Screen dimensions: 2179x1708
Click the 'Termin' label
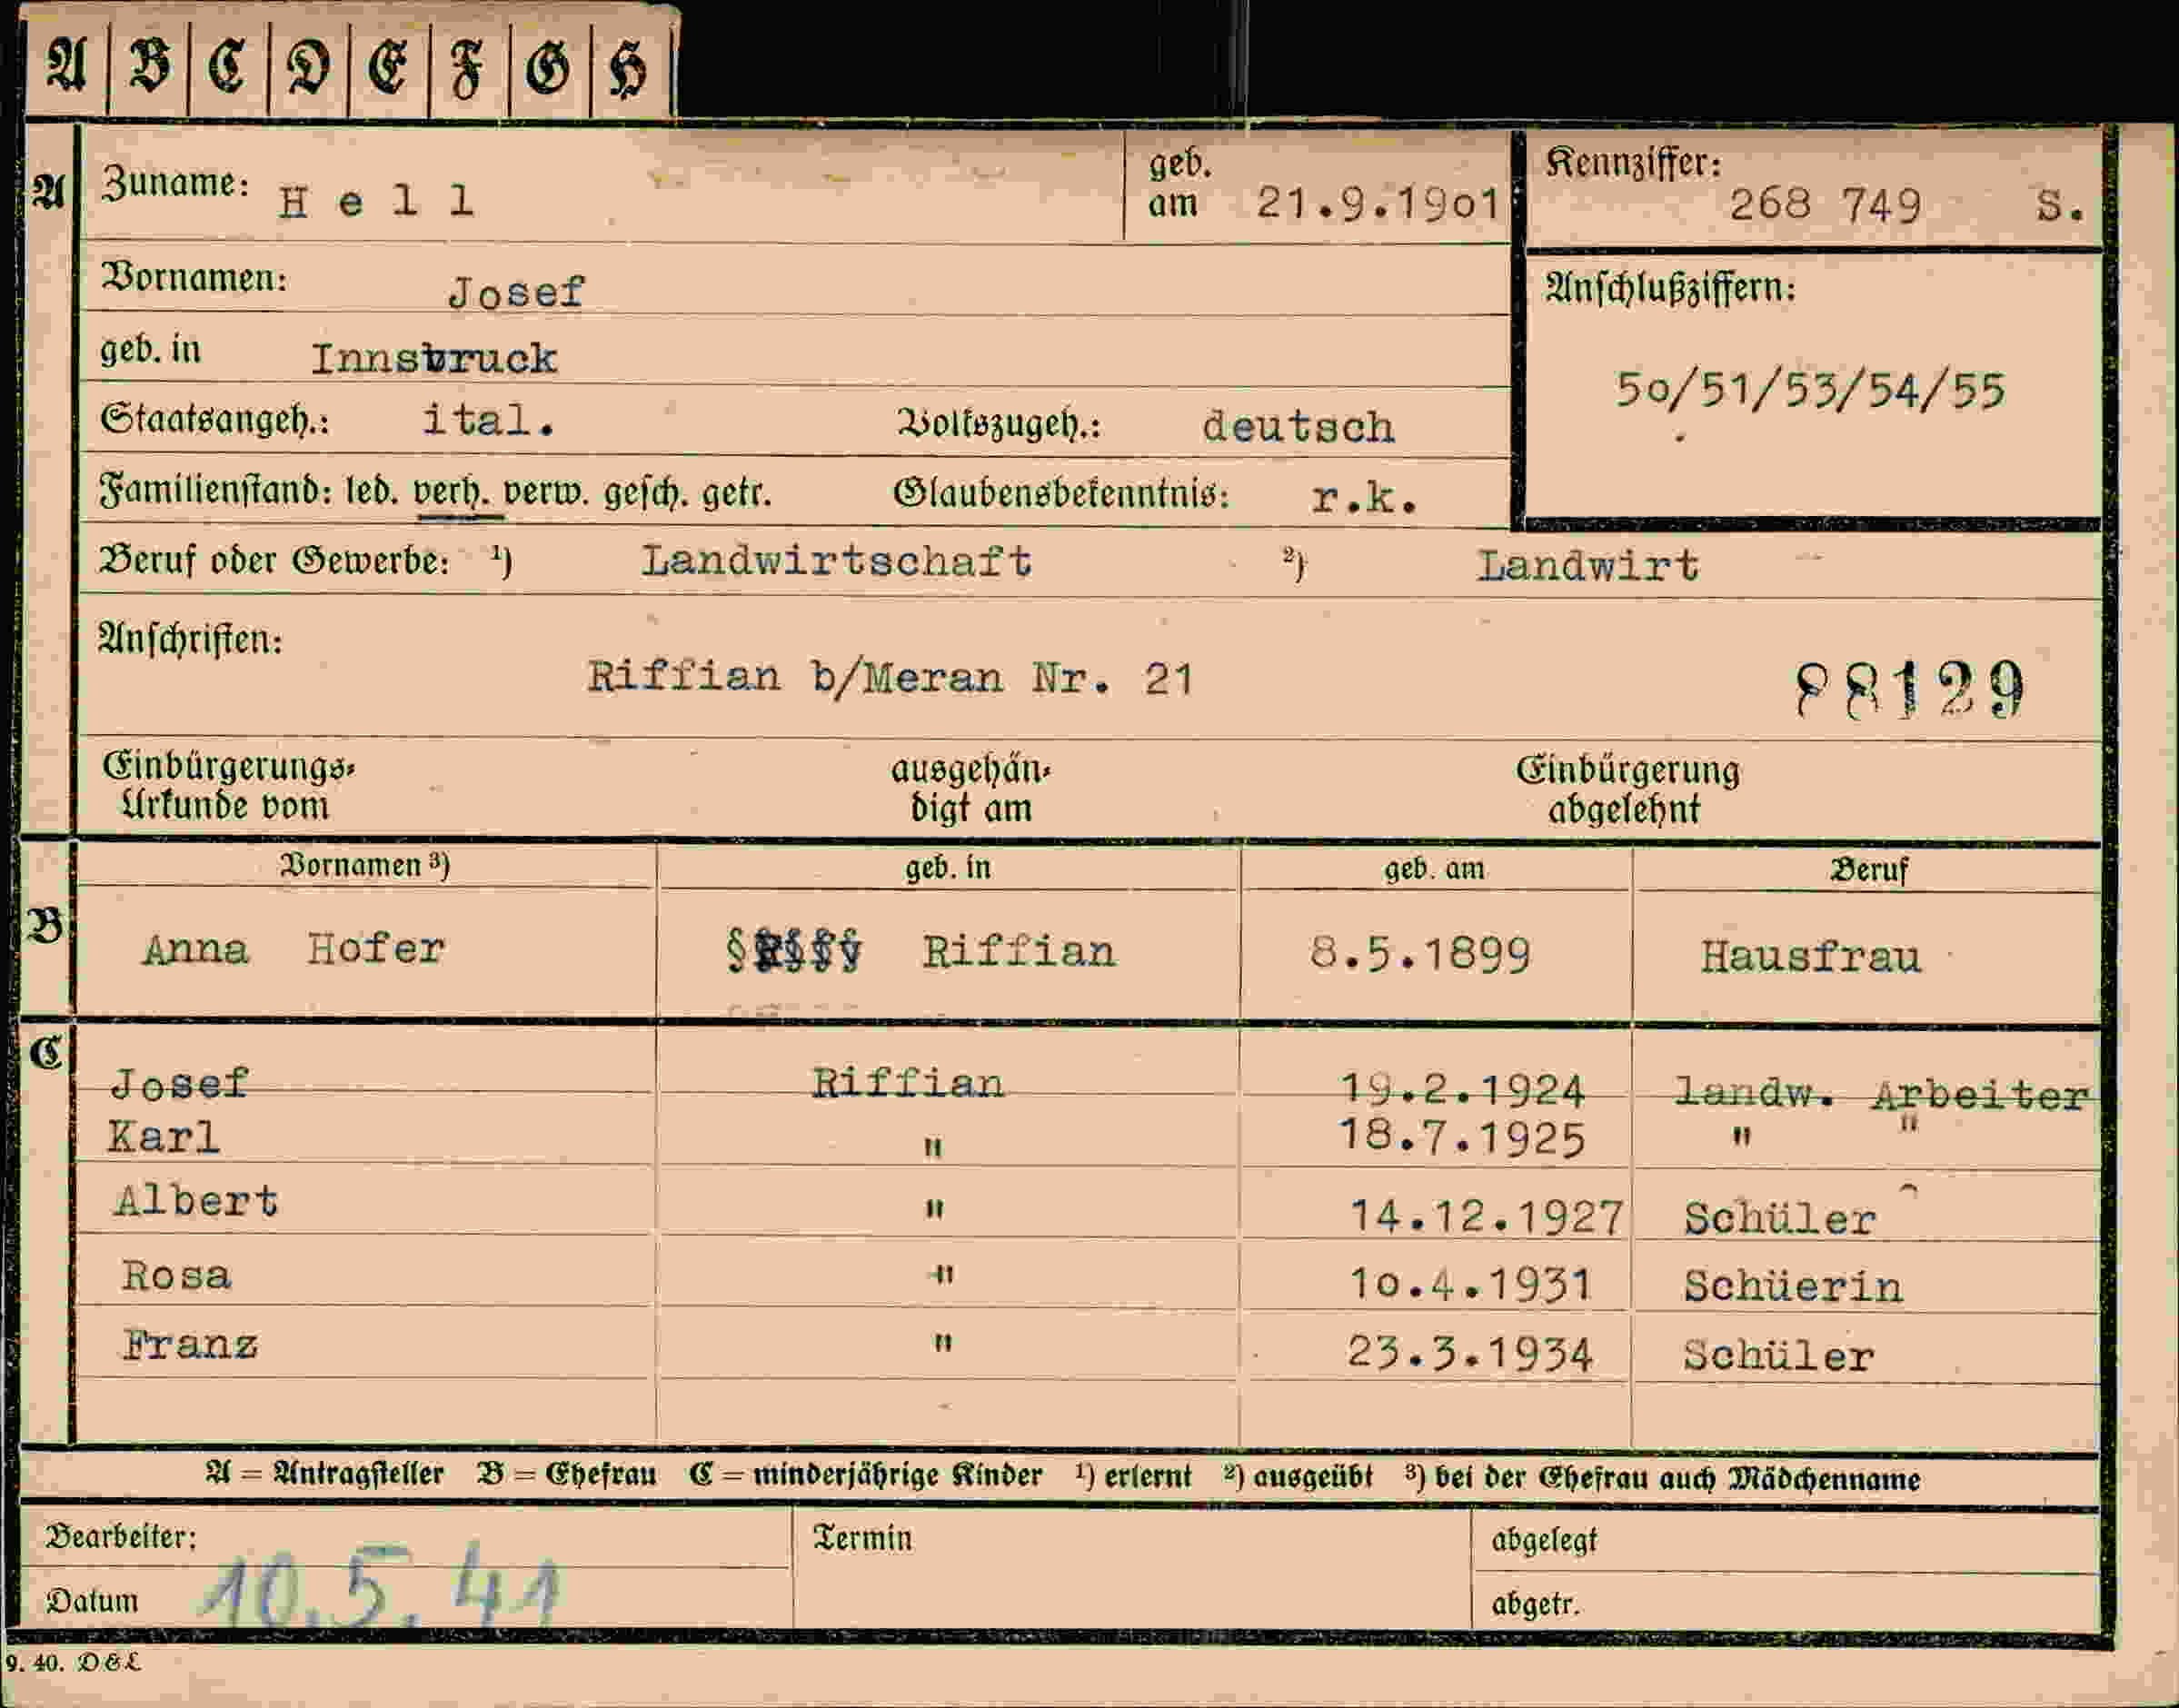click(862, 1538)
